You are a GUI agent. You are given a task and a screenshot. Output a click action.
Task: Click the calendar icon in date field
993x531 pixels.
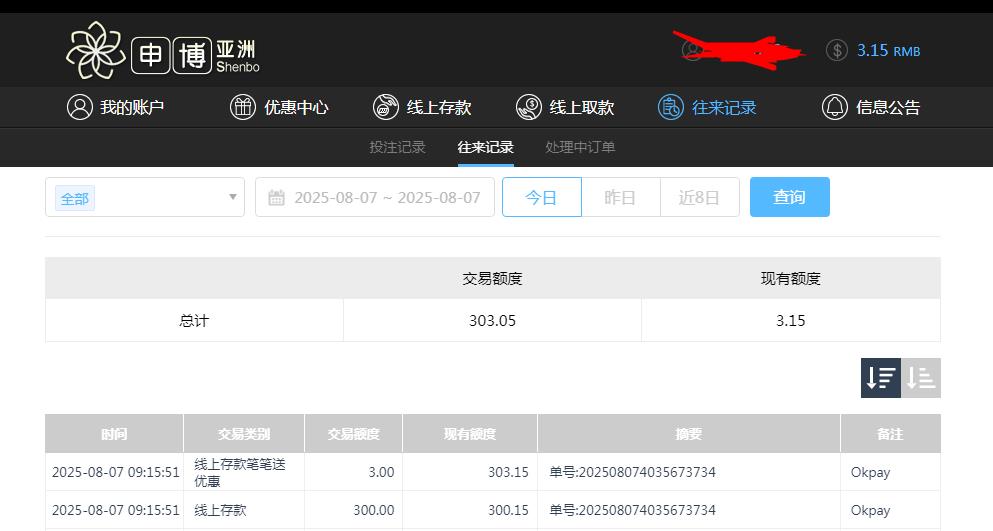coord(276,198)
